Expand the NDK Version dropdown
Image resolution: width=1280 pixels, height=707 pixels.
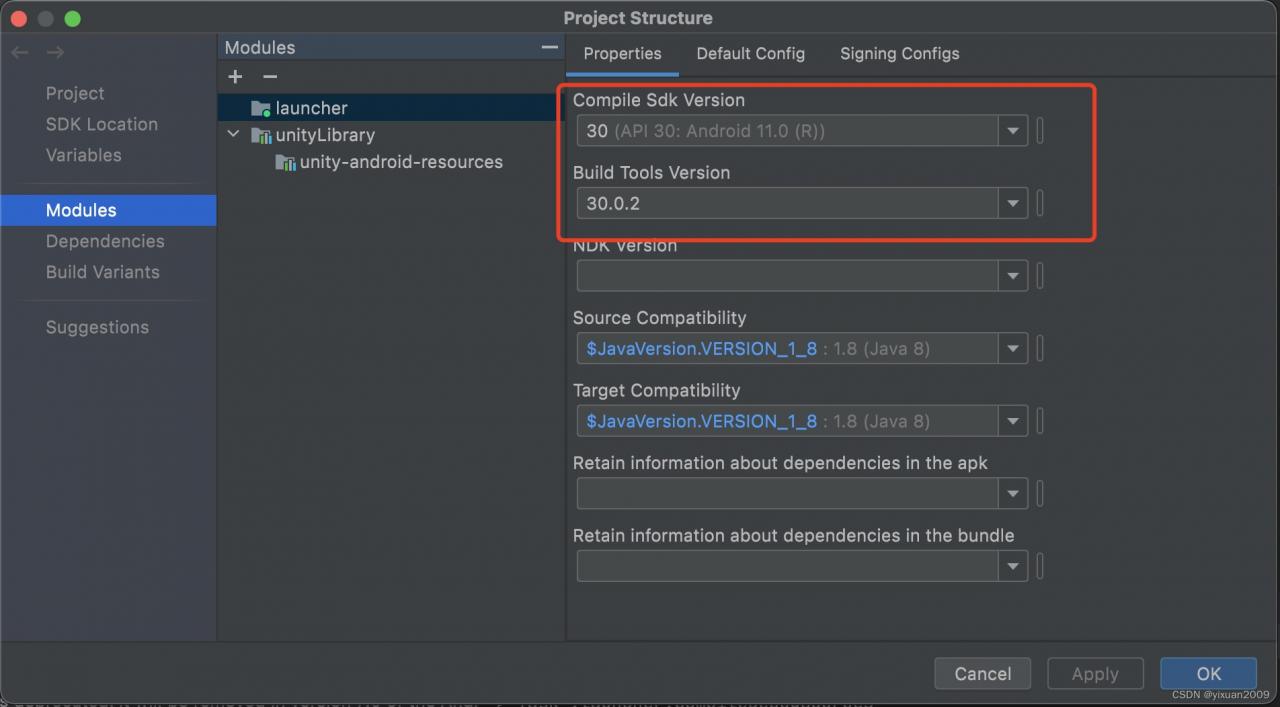click(x=1012, y=276)
